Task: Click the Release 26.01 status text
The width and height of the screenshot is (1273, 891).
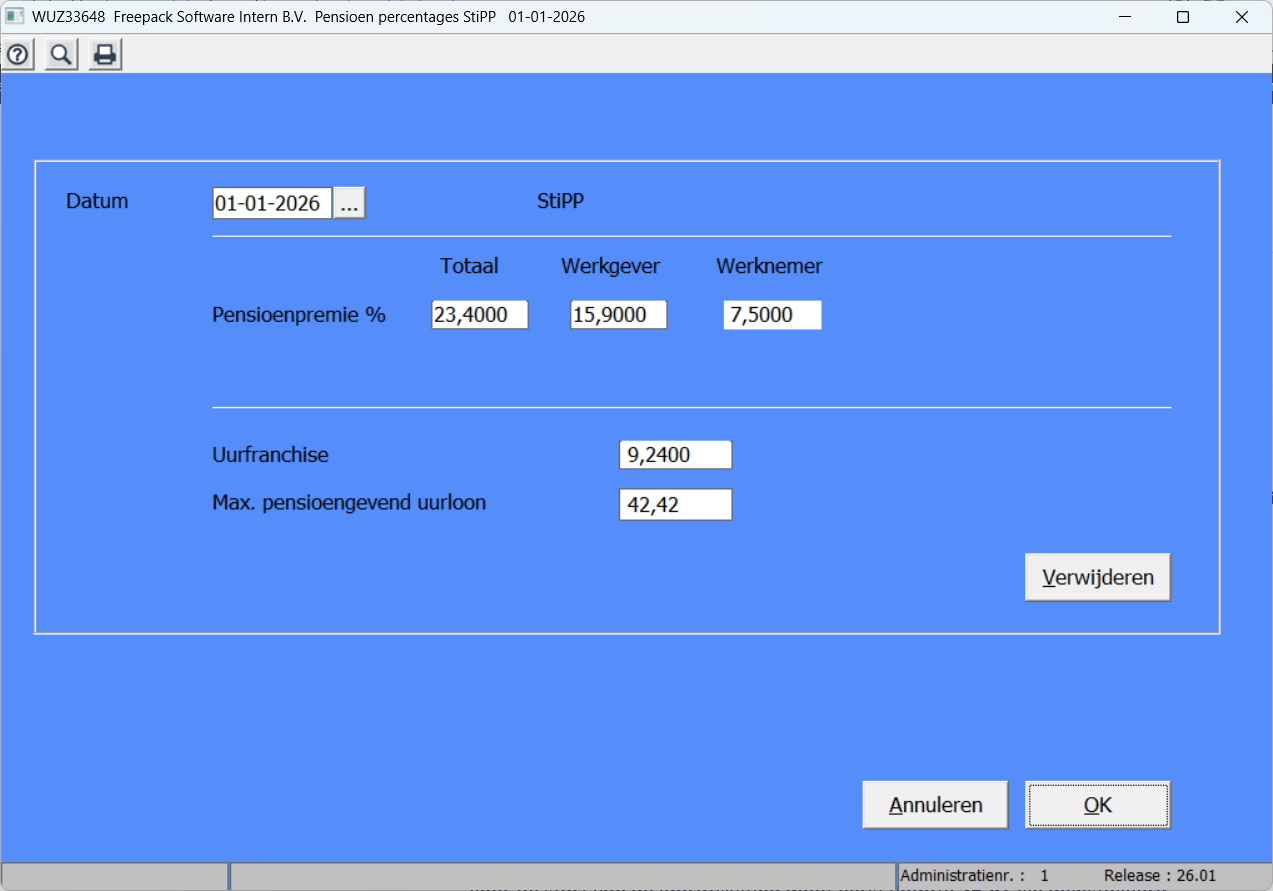Action: point(1160,875)
